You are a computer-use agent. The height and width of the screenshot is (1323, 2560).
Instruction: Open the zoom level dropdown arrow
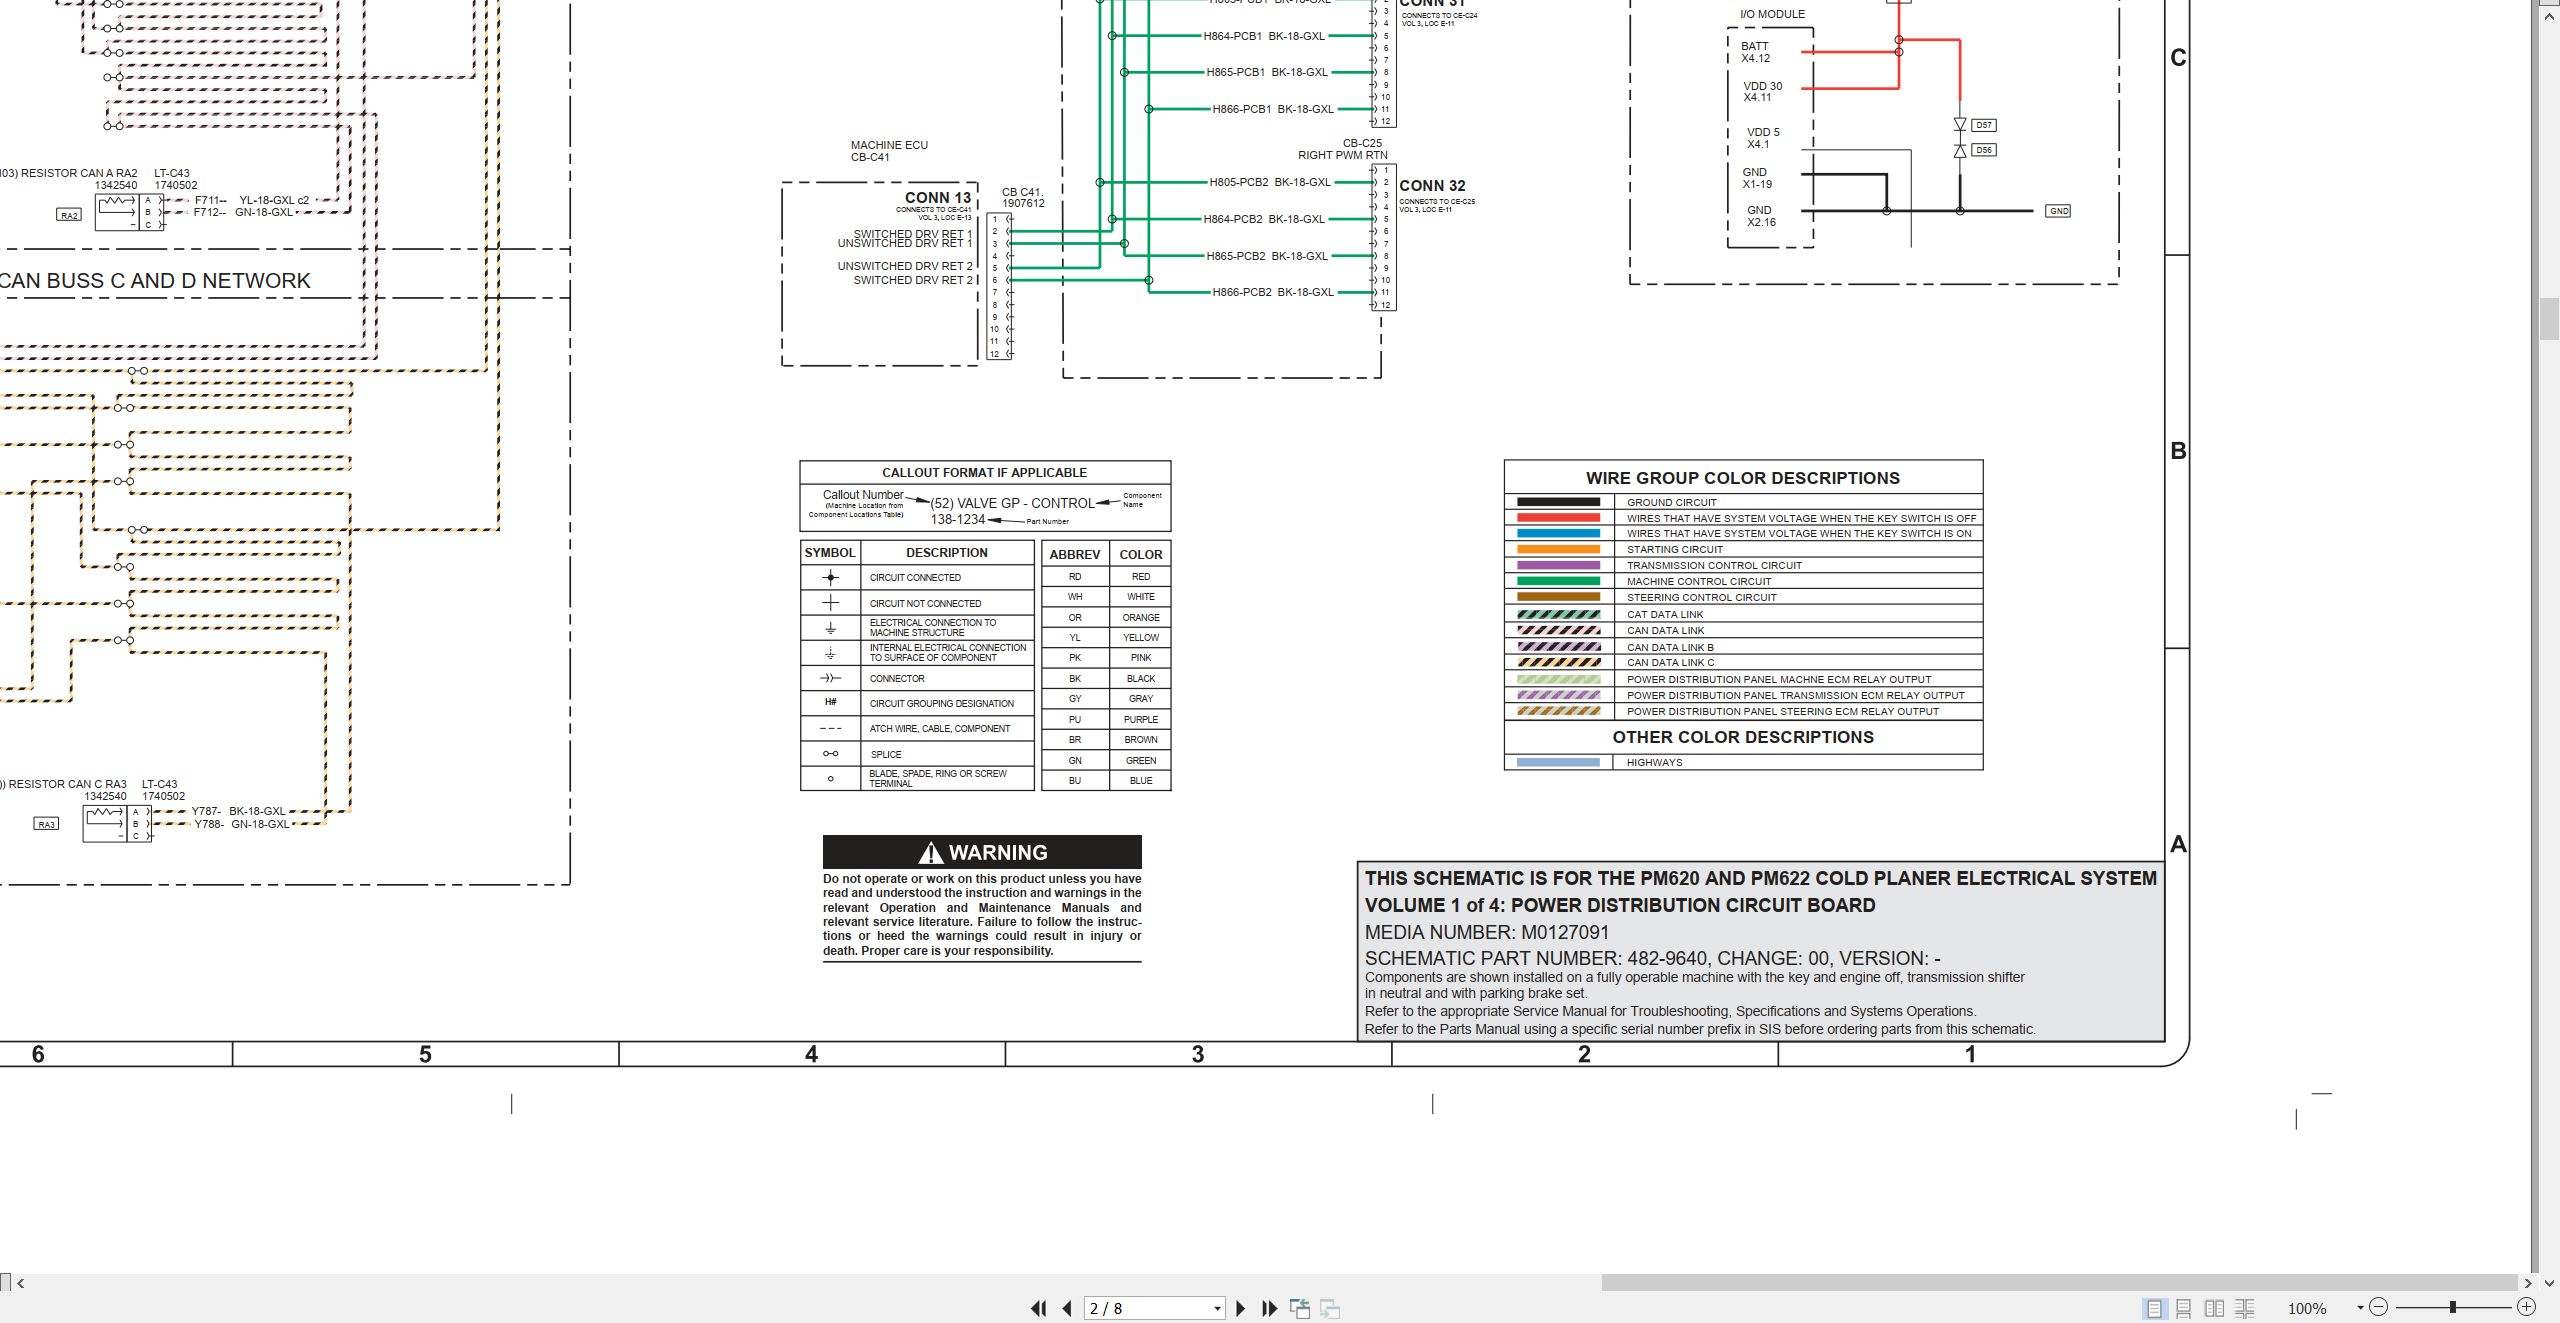(x=2360, y=1308)
